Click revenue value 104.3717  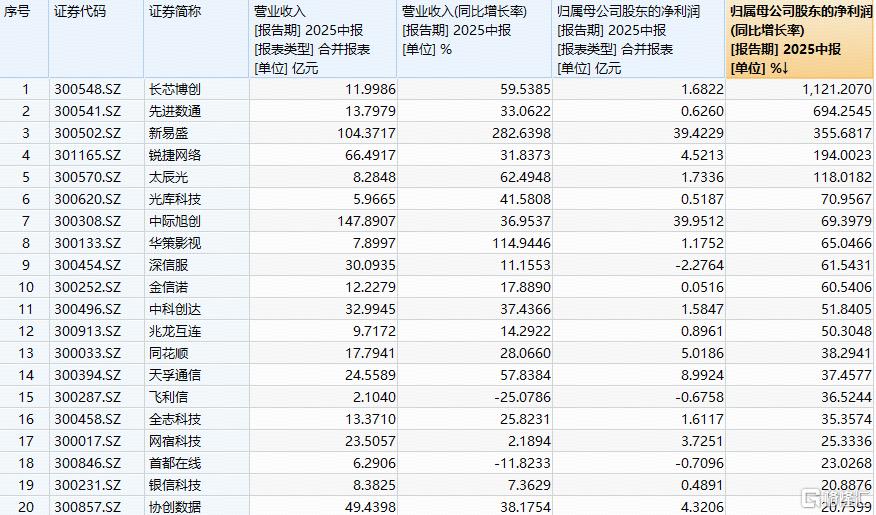(x=366, y=133)
